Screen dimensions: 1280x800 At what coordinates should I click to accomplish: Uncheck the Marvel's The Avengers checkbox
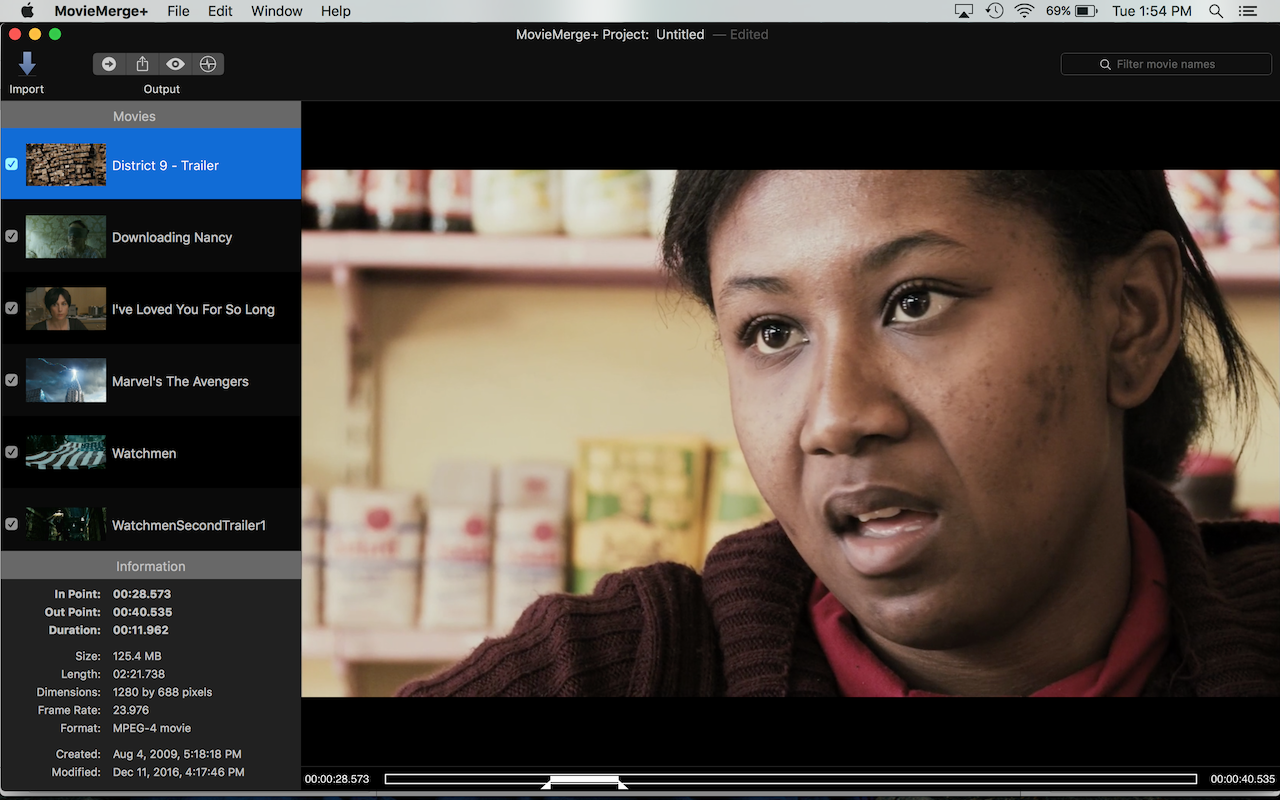[x=12, y=380]
